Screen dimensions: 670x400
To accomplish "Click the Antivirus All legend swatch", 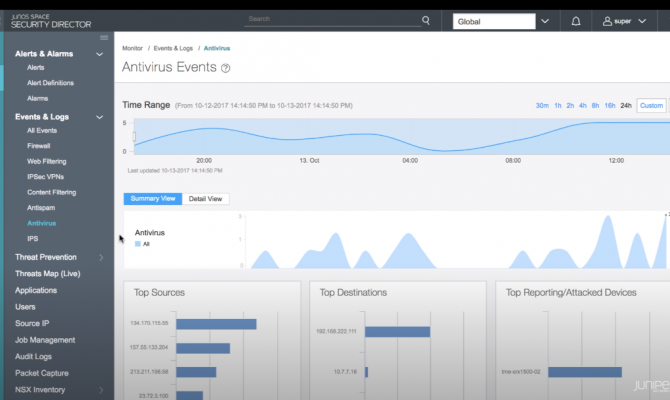I will coord(138,244).
